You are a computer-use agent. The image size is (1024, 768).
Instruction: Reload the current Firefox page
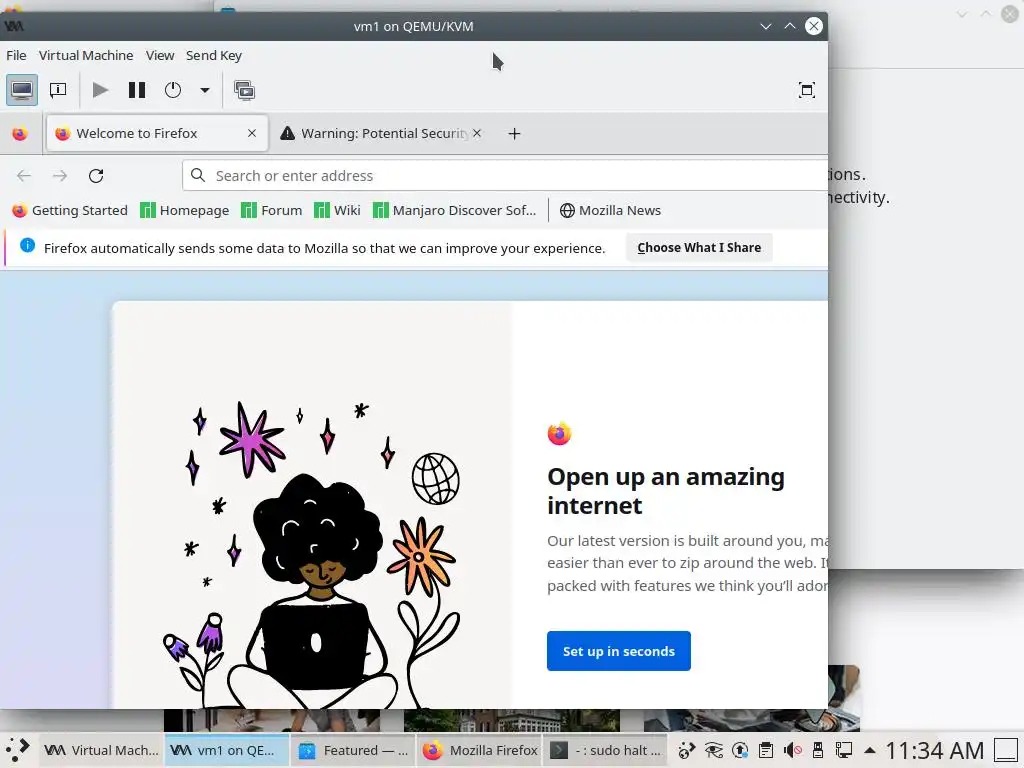(x=96, y=176)
